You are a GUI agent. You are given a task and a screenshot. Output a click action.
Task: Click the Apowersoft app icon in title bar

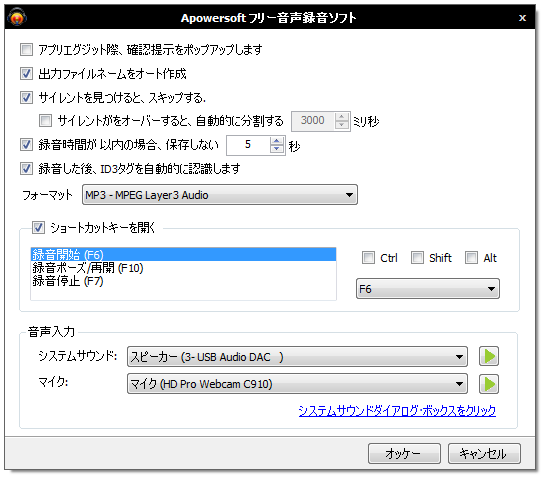coord(17,17)
